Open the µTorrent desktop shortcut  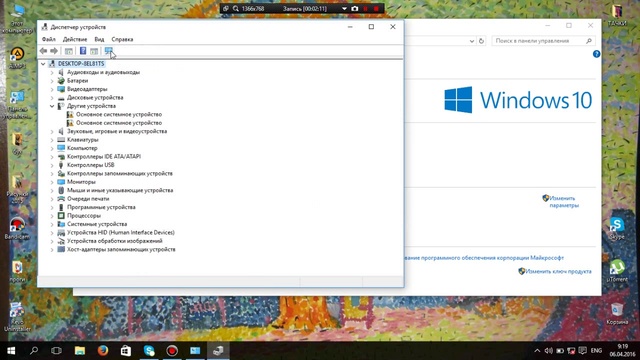(x=617, y=271)
